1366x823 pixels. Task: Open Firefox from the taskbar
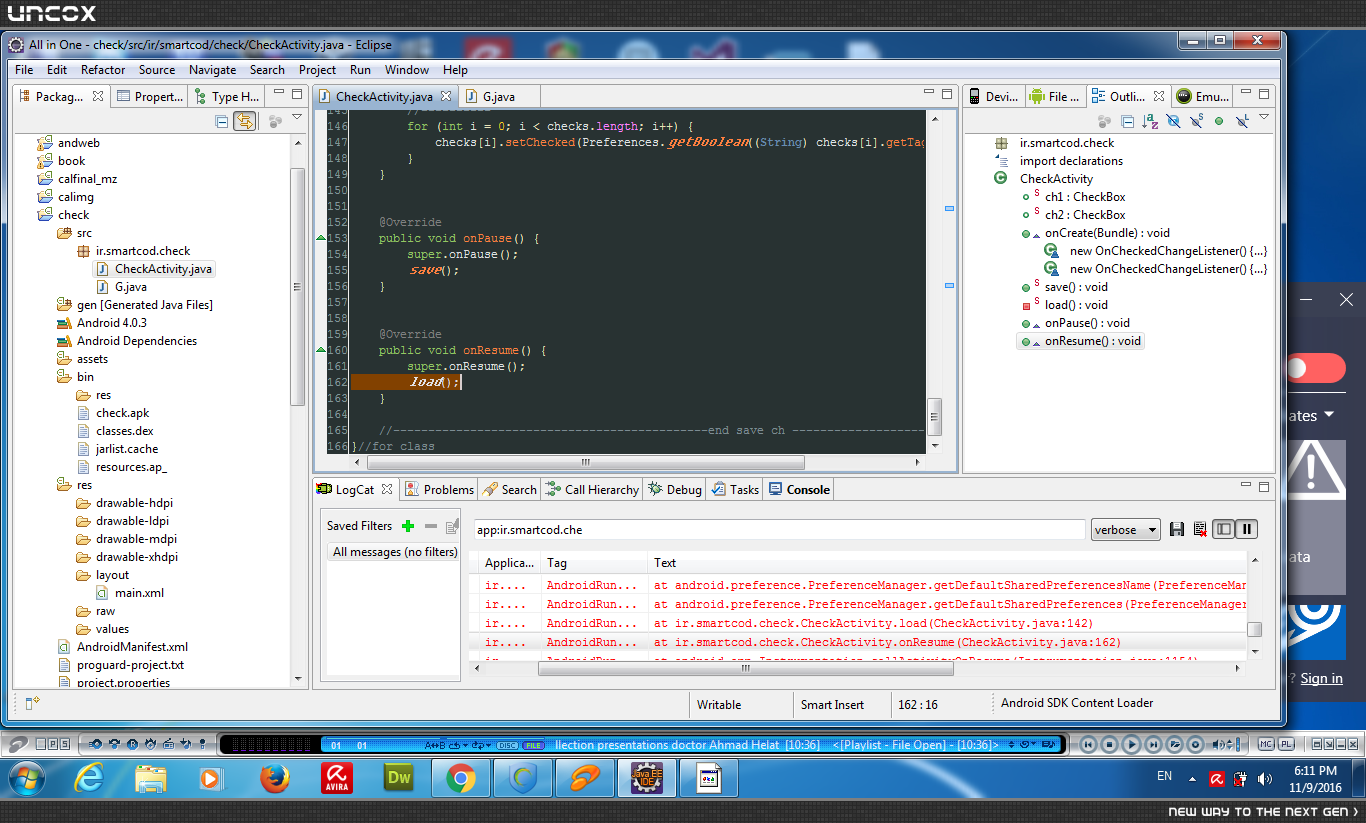tap(274, 777)
